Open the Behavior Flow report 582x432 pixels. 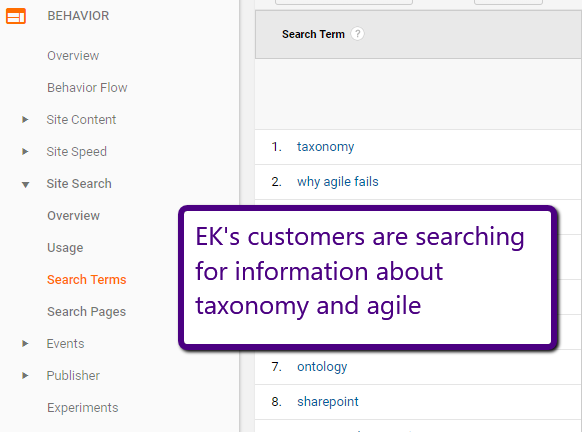pyautogui.click(x=87, y=88)
